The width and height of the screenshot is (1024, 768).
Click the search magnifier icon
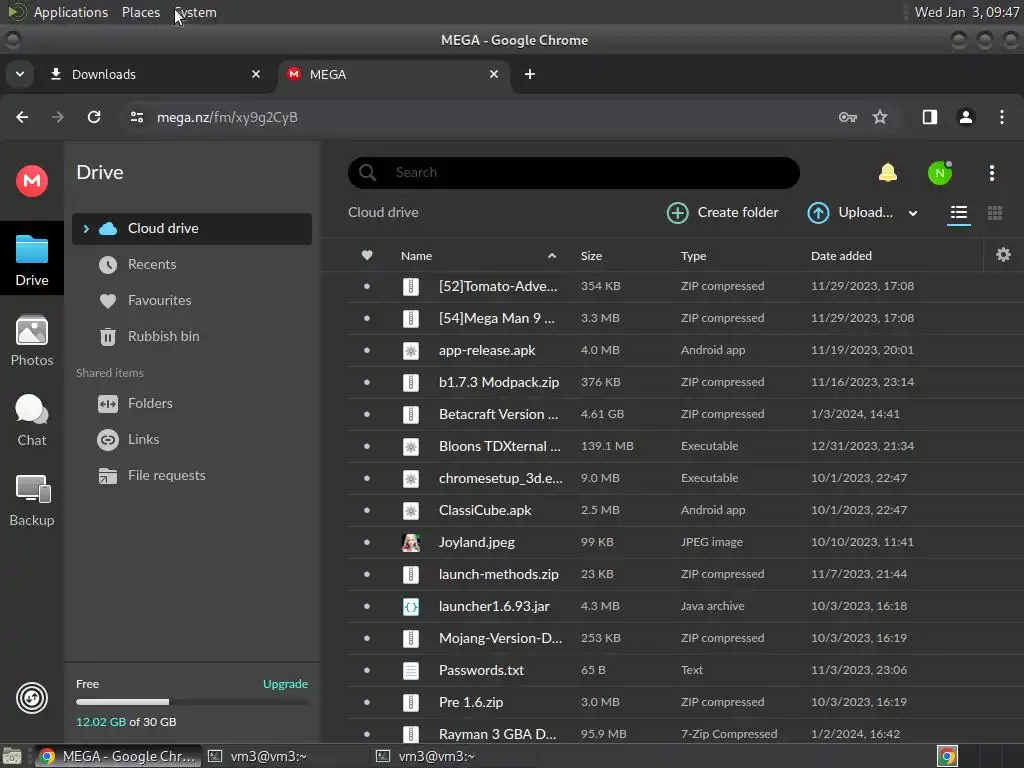point(368,172)
